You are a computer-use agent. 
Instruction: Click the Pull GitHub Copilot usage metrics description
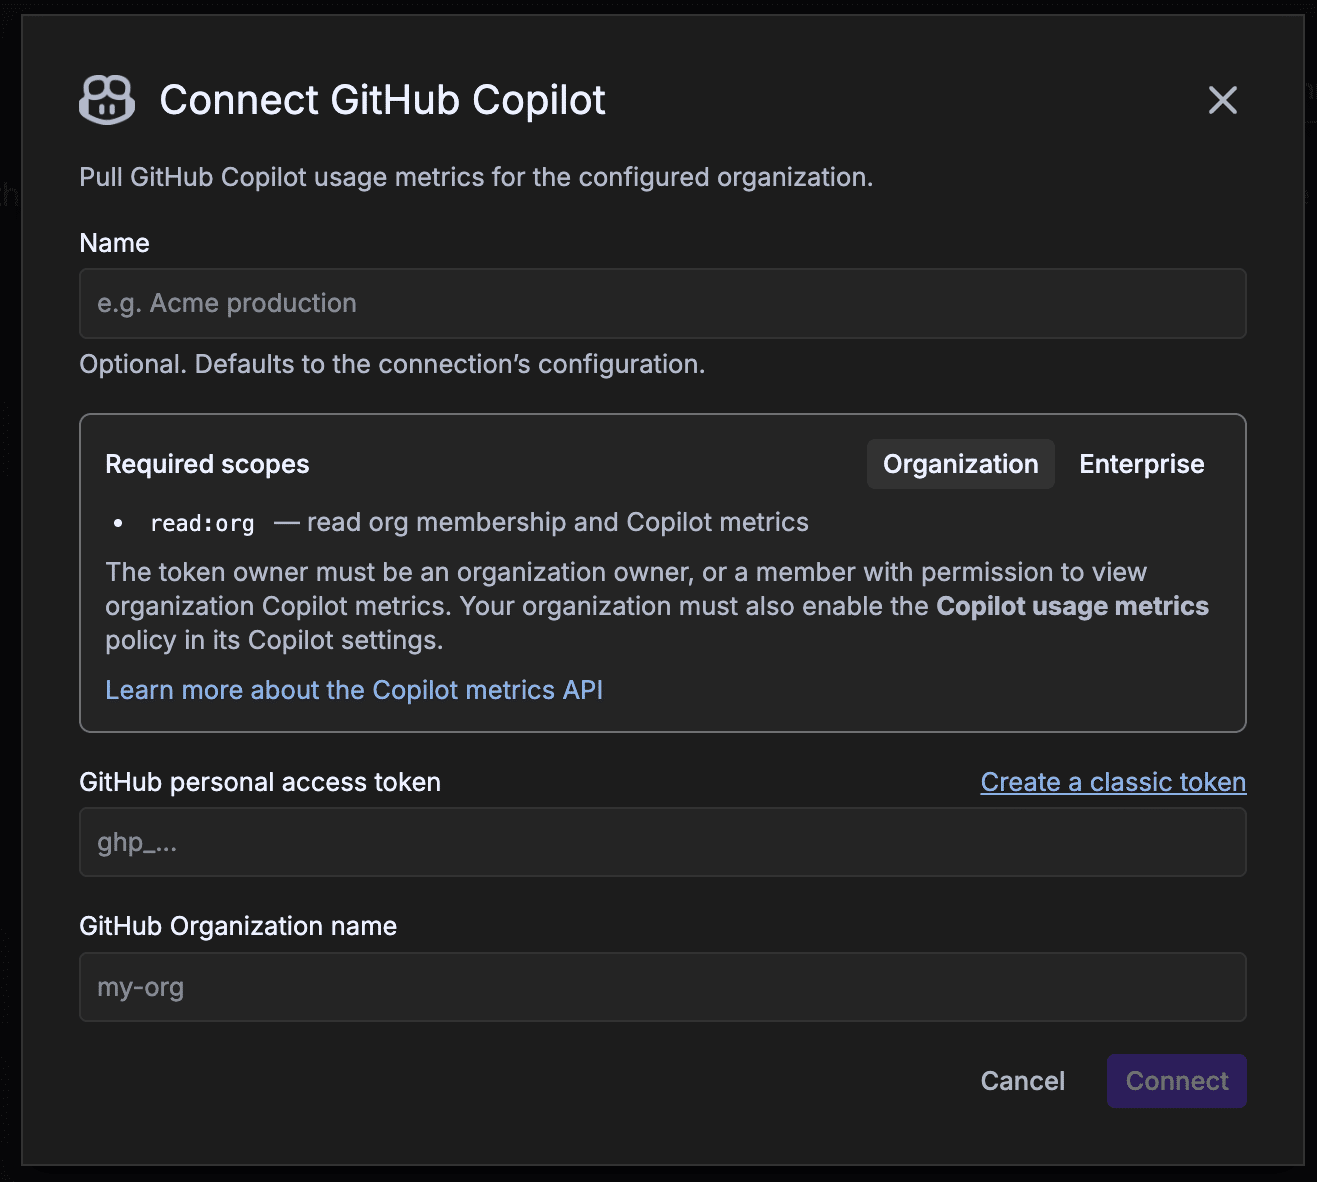pos(476,177)
